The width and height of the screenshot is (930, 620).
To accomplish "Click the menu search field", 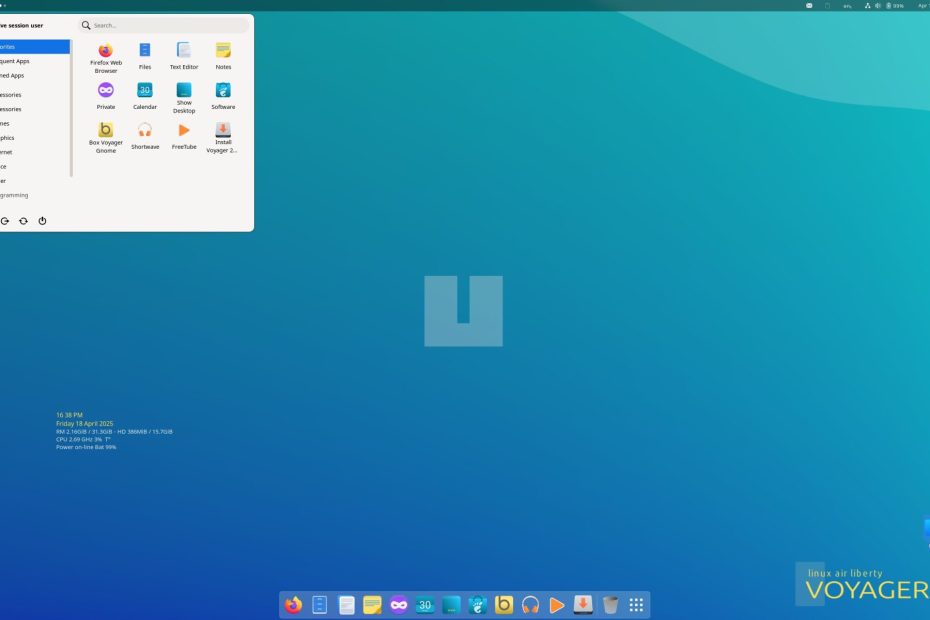I will point(164,25).
